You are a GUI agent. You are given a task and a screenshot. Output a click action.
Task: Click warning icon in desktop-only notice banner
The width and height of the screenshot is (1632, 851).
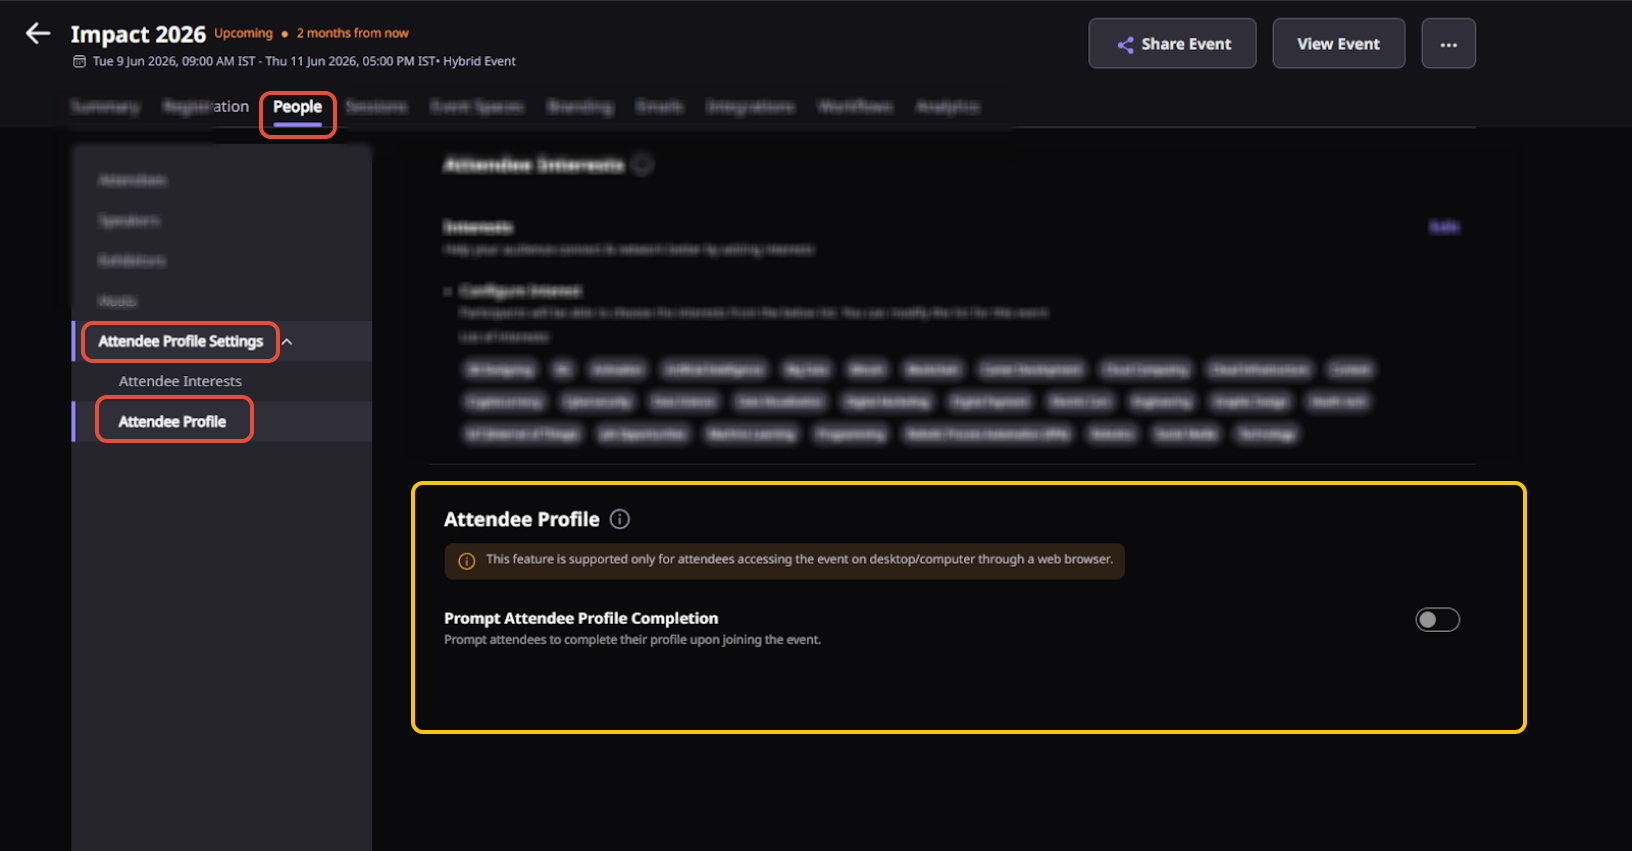(x=466, y=561)
